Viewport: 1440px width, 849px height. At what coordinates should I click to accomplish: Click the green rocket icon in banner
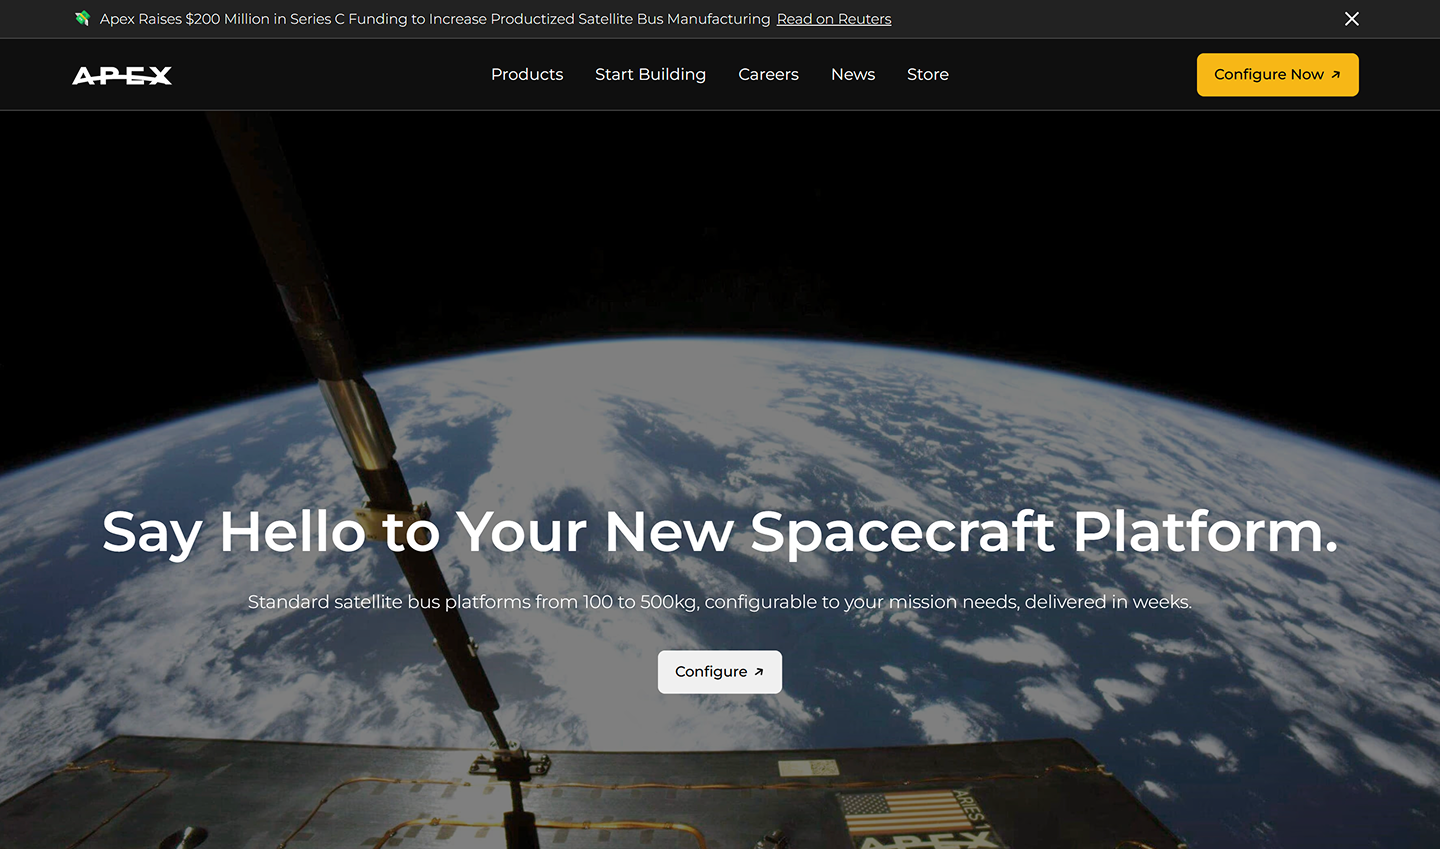coord(82,18)
